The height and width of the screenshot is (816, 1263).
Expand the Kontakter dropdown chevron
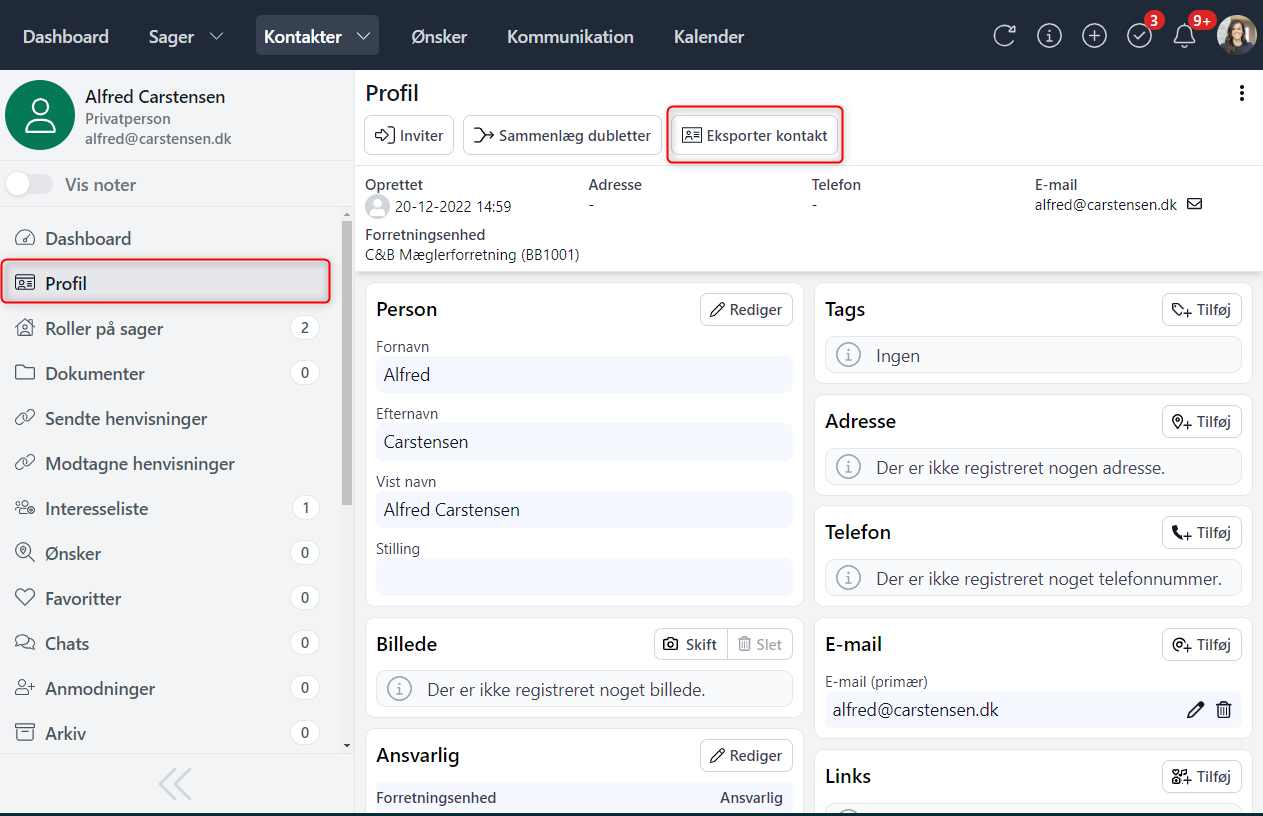pos(363,37)
